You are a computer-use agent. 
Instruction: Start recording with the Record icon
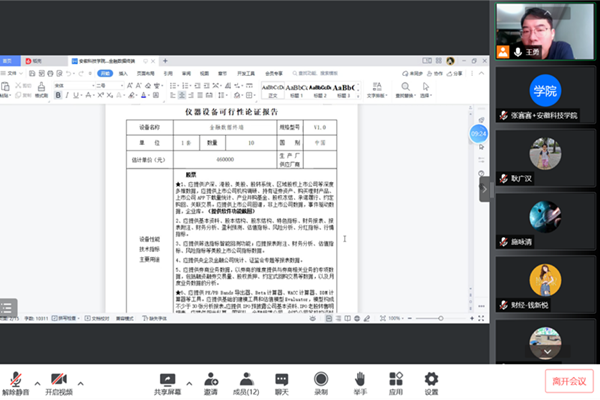[321, 380]
